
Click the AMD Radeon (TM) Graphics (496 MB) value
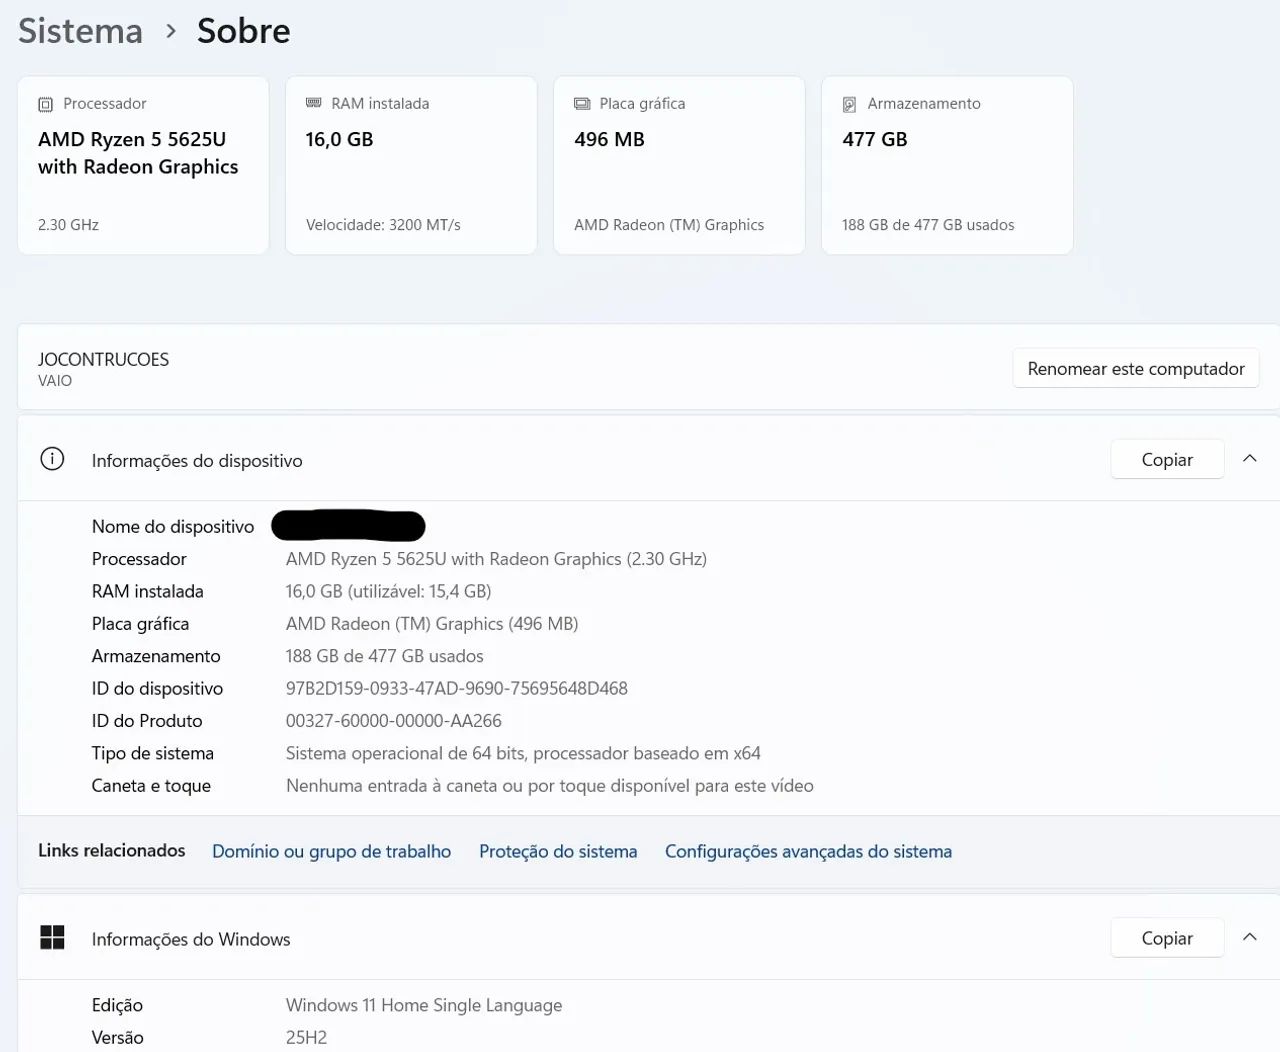coord(432,624)
